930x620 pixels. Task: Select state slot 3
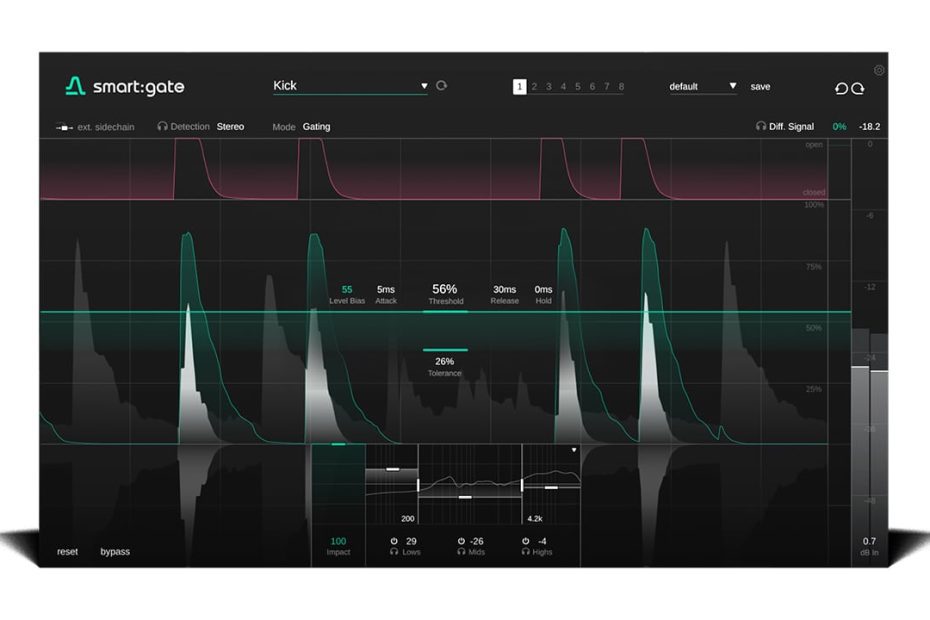pyautogui.click(x=548, y=87)
